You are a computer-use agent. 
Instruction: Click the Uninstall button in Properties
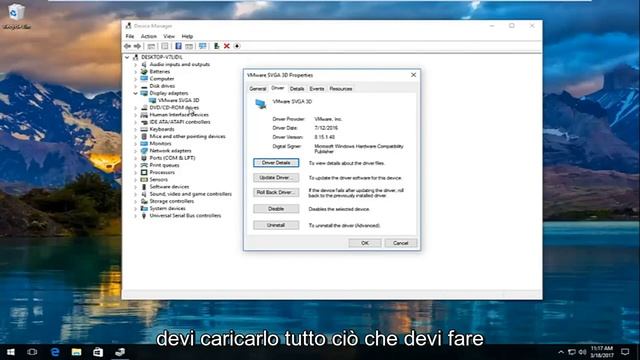pos(276,225)
